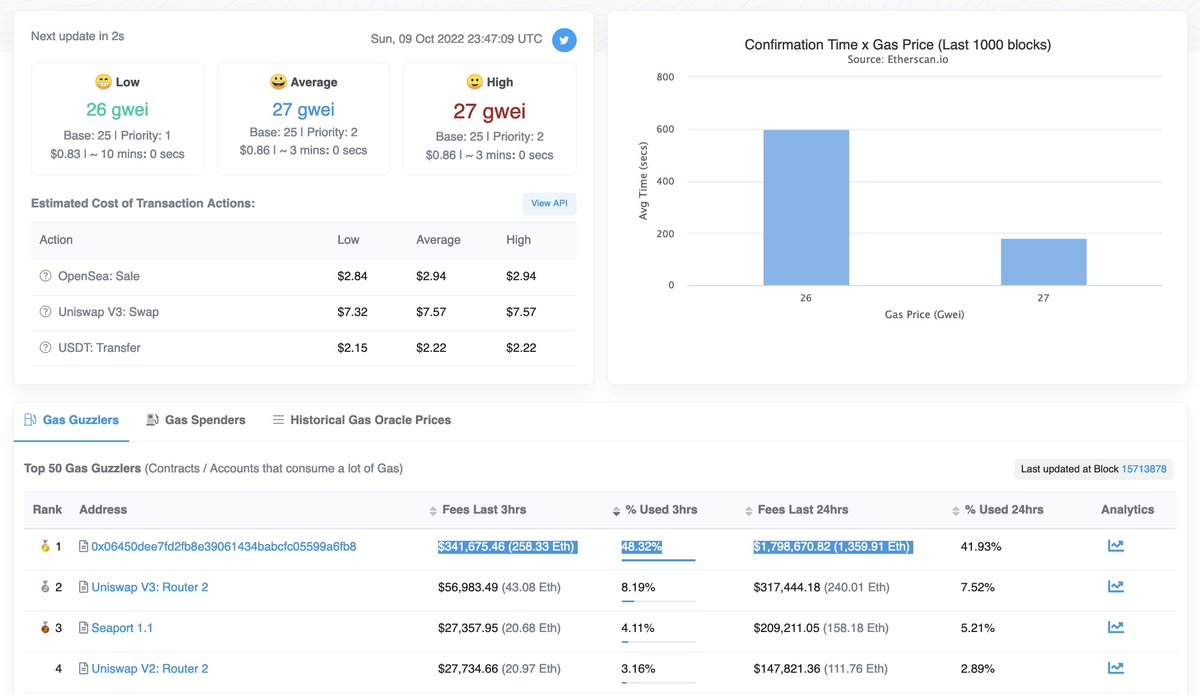This screenshot has width=1200, height=695.
Task: Open analytics chart for Uniswap V2: Router 2
Action: point(1116,668)
